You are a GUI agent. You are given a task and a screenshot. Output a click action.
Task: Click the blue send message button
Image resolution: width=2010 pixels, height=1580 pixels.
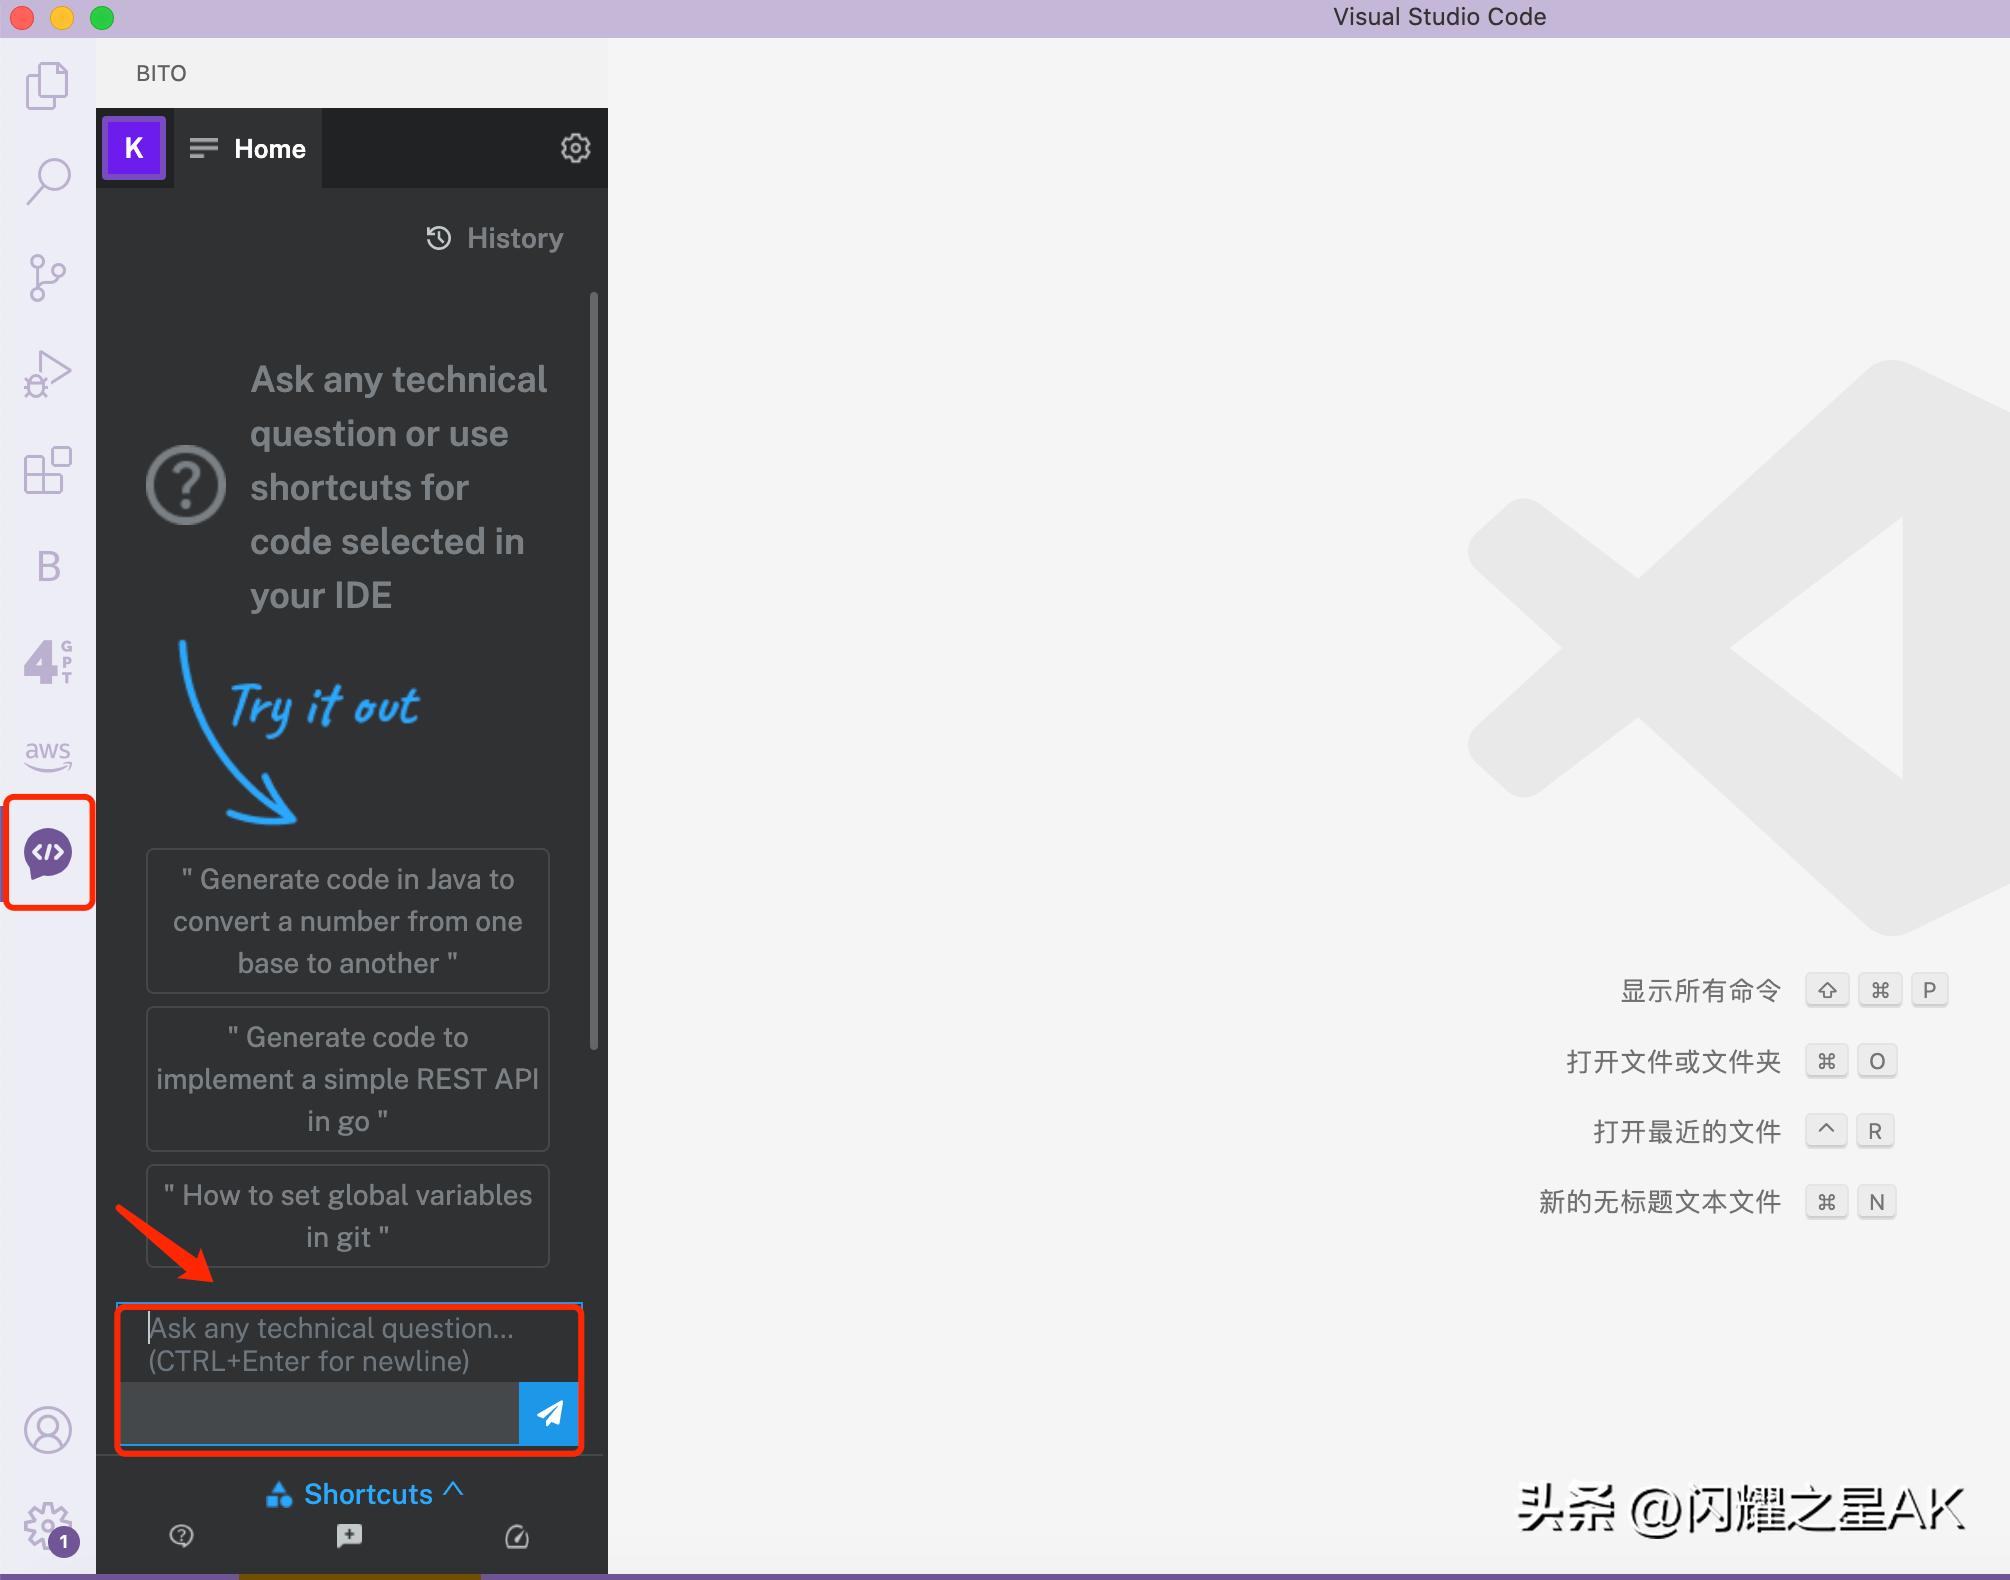click(549, 1413)
